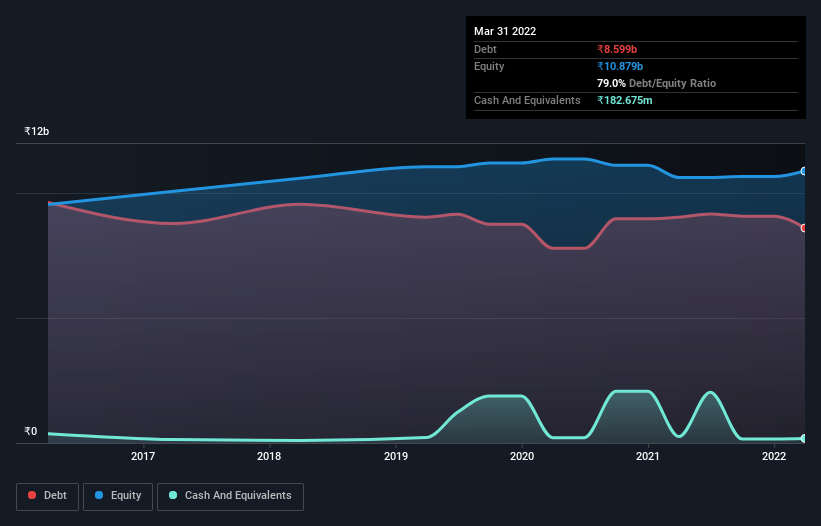Click the ₹8.599b debt value
The width and height of the screenshot is (821, 526).
pos(617,49)
